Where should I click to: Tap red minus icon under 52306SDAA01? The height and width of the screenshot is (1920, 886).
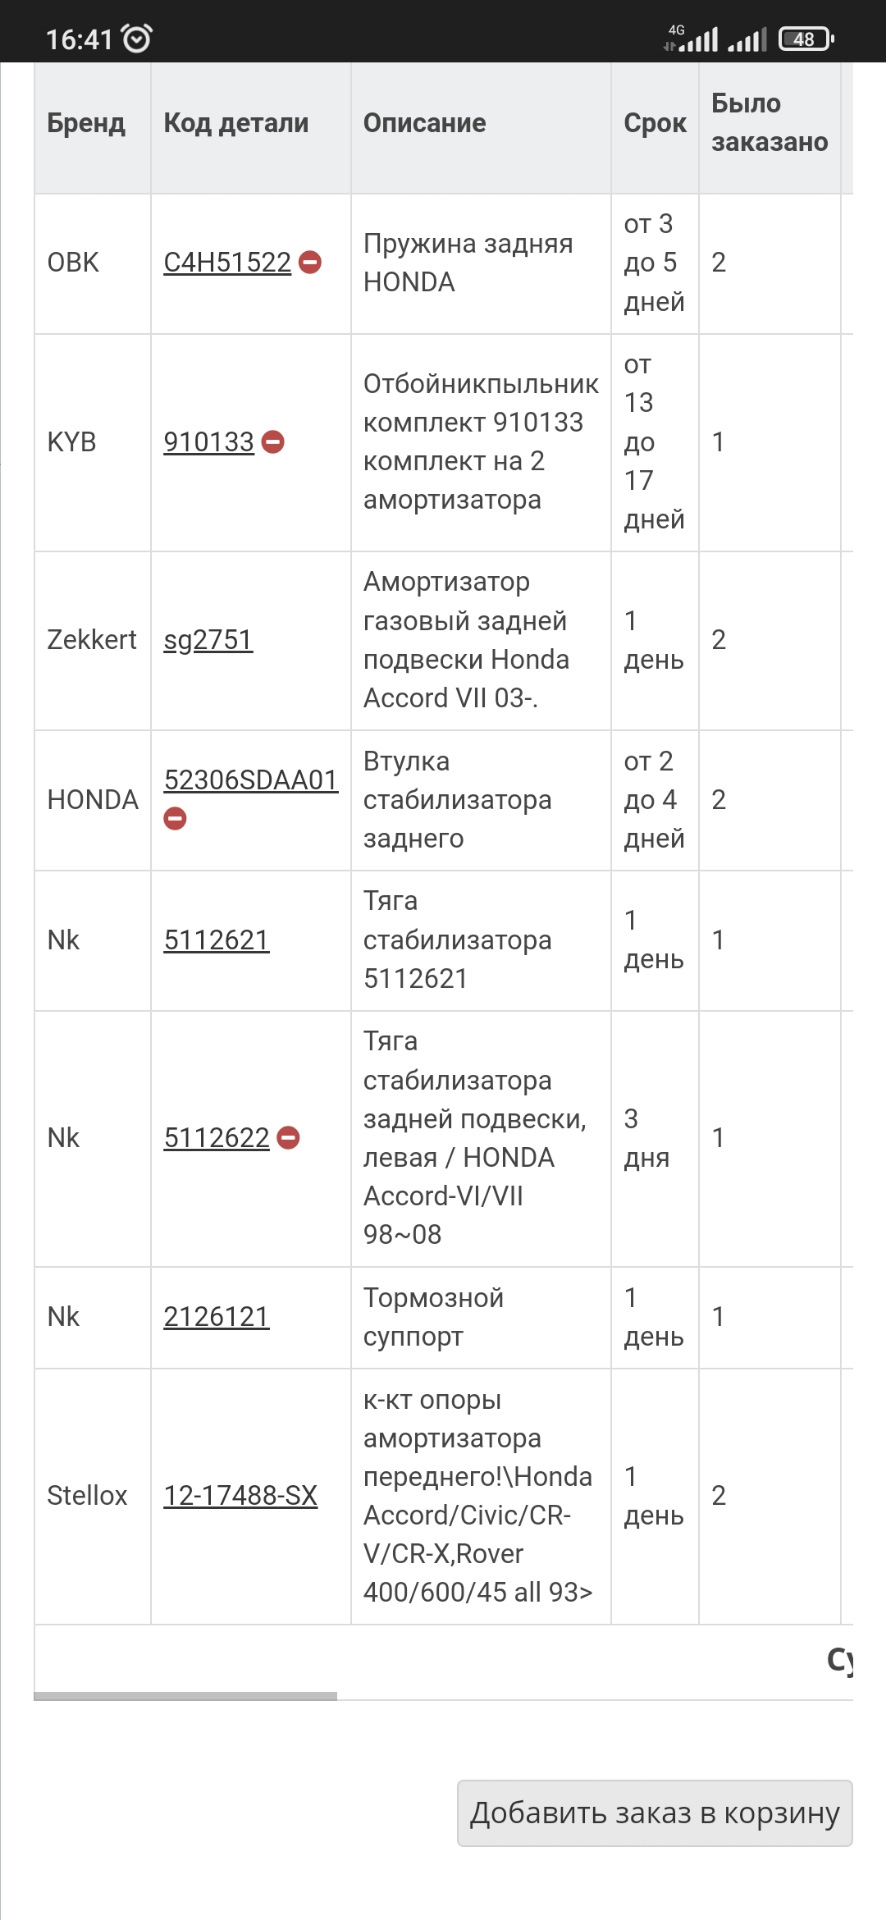click(175, 819)
